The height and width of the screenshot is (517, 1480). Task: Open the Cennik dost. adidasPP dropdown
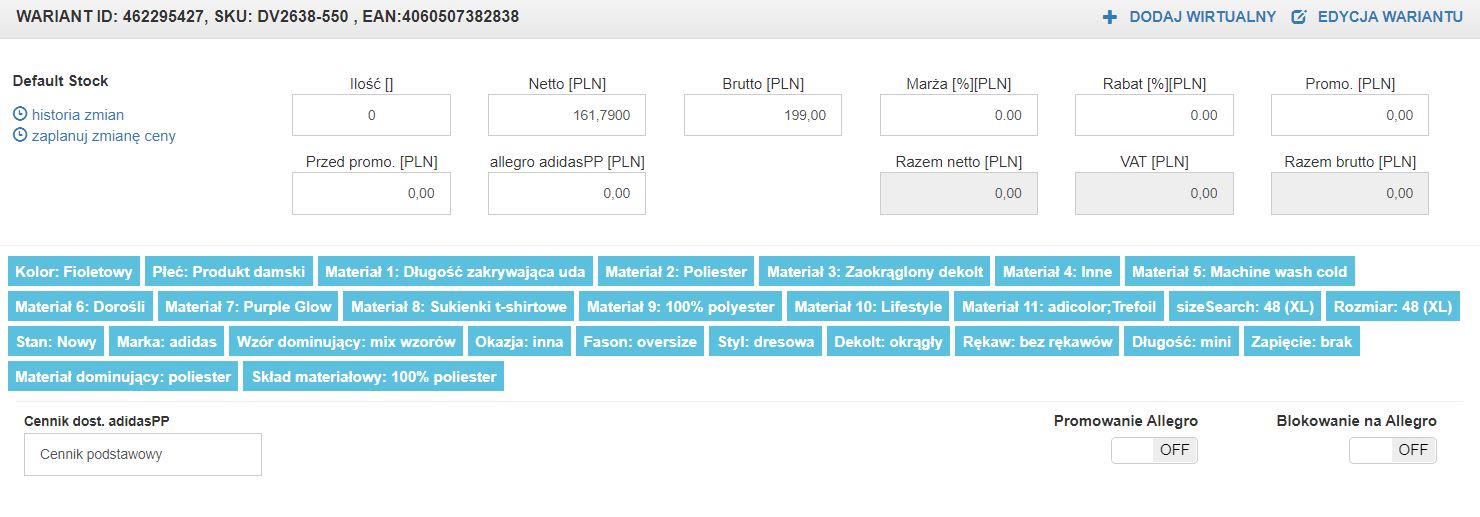click(143, 454)
